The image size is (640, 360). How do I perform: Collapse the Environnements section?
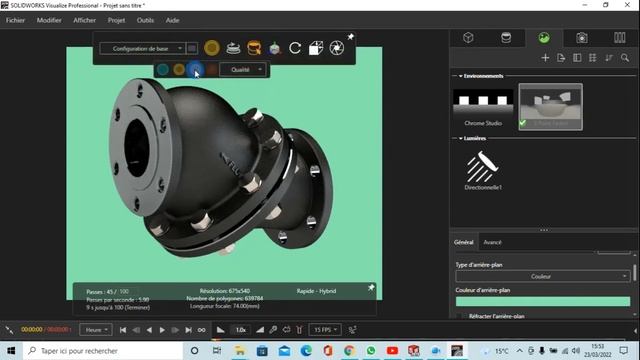pyautogui.click(x=460, y=76)
